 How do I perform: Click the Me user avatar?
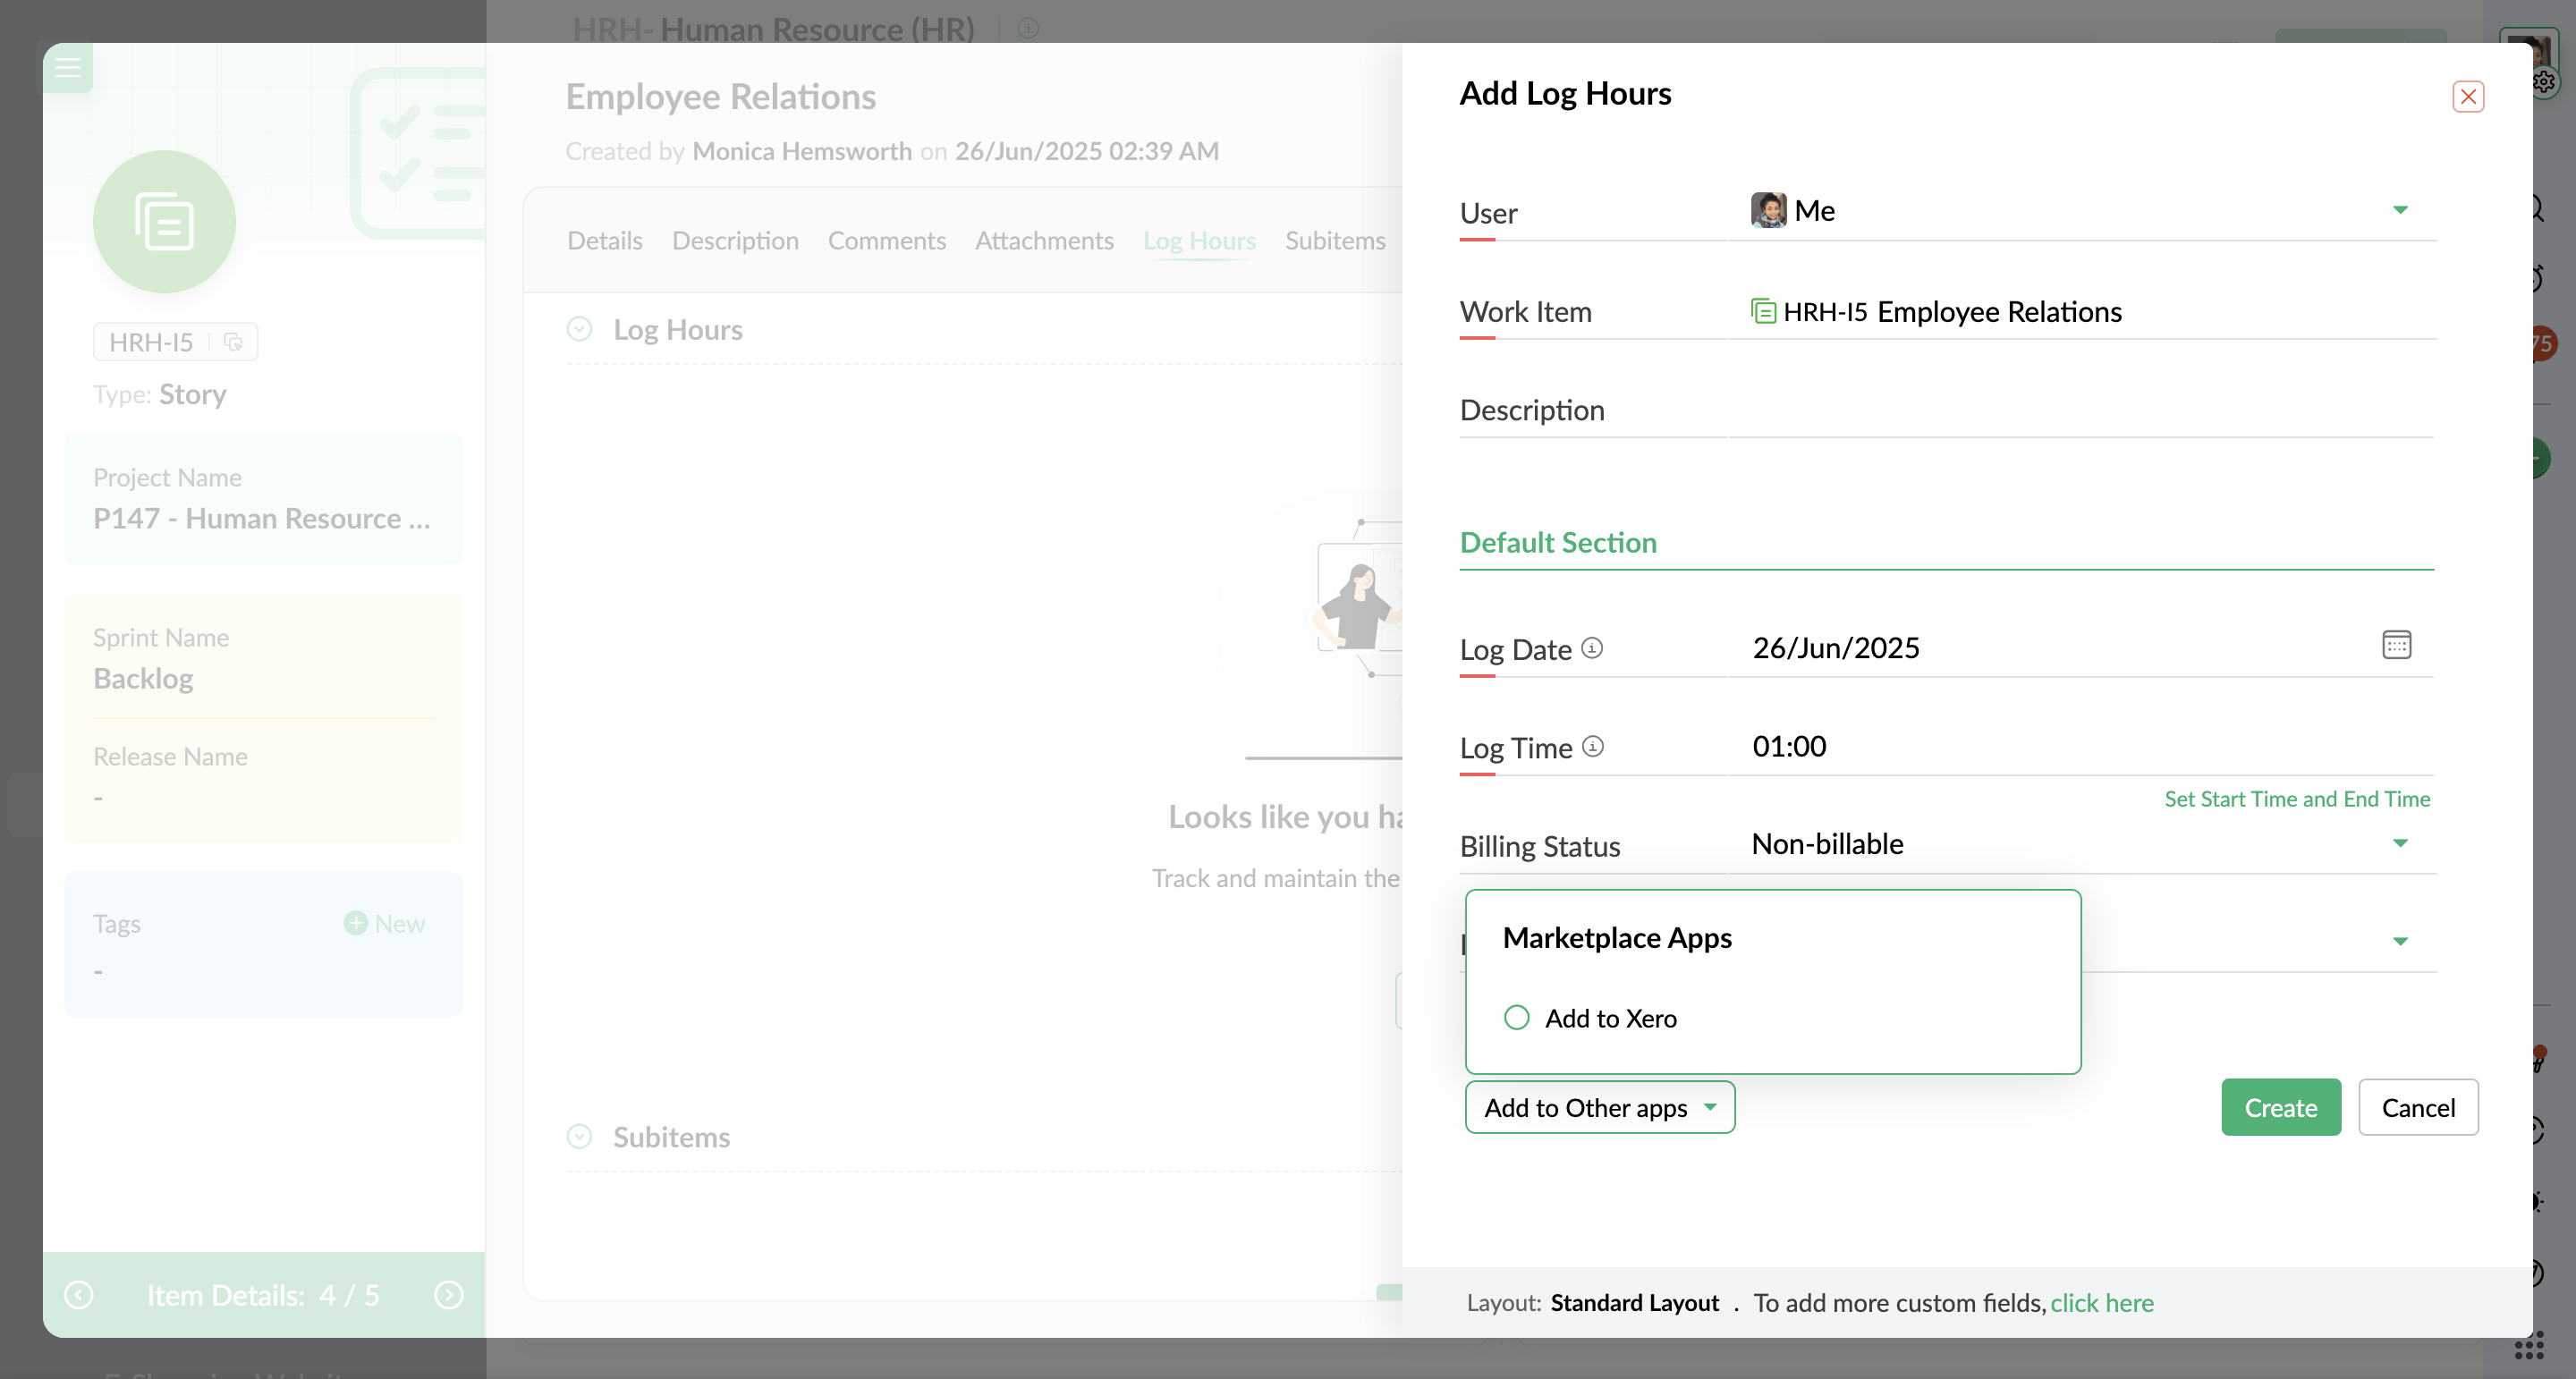(1768, 210)
